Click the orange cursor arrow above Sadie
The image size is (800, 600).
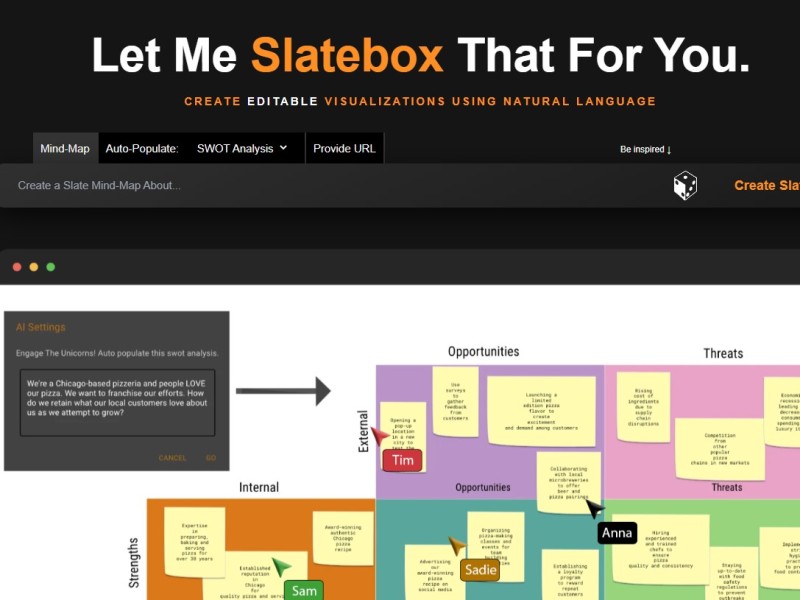coord(457,546)
